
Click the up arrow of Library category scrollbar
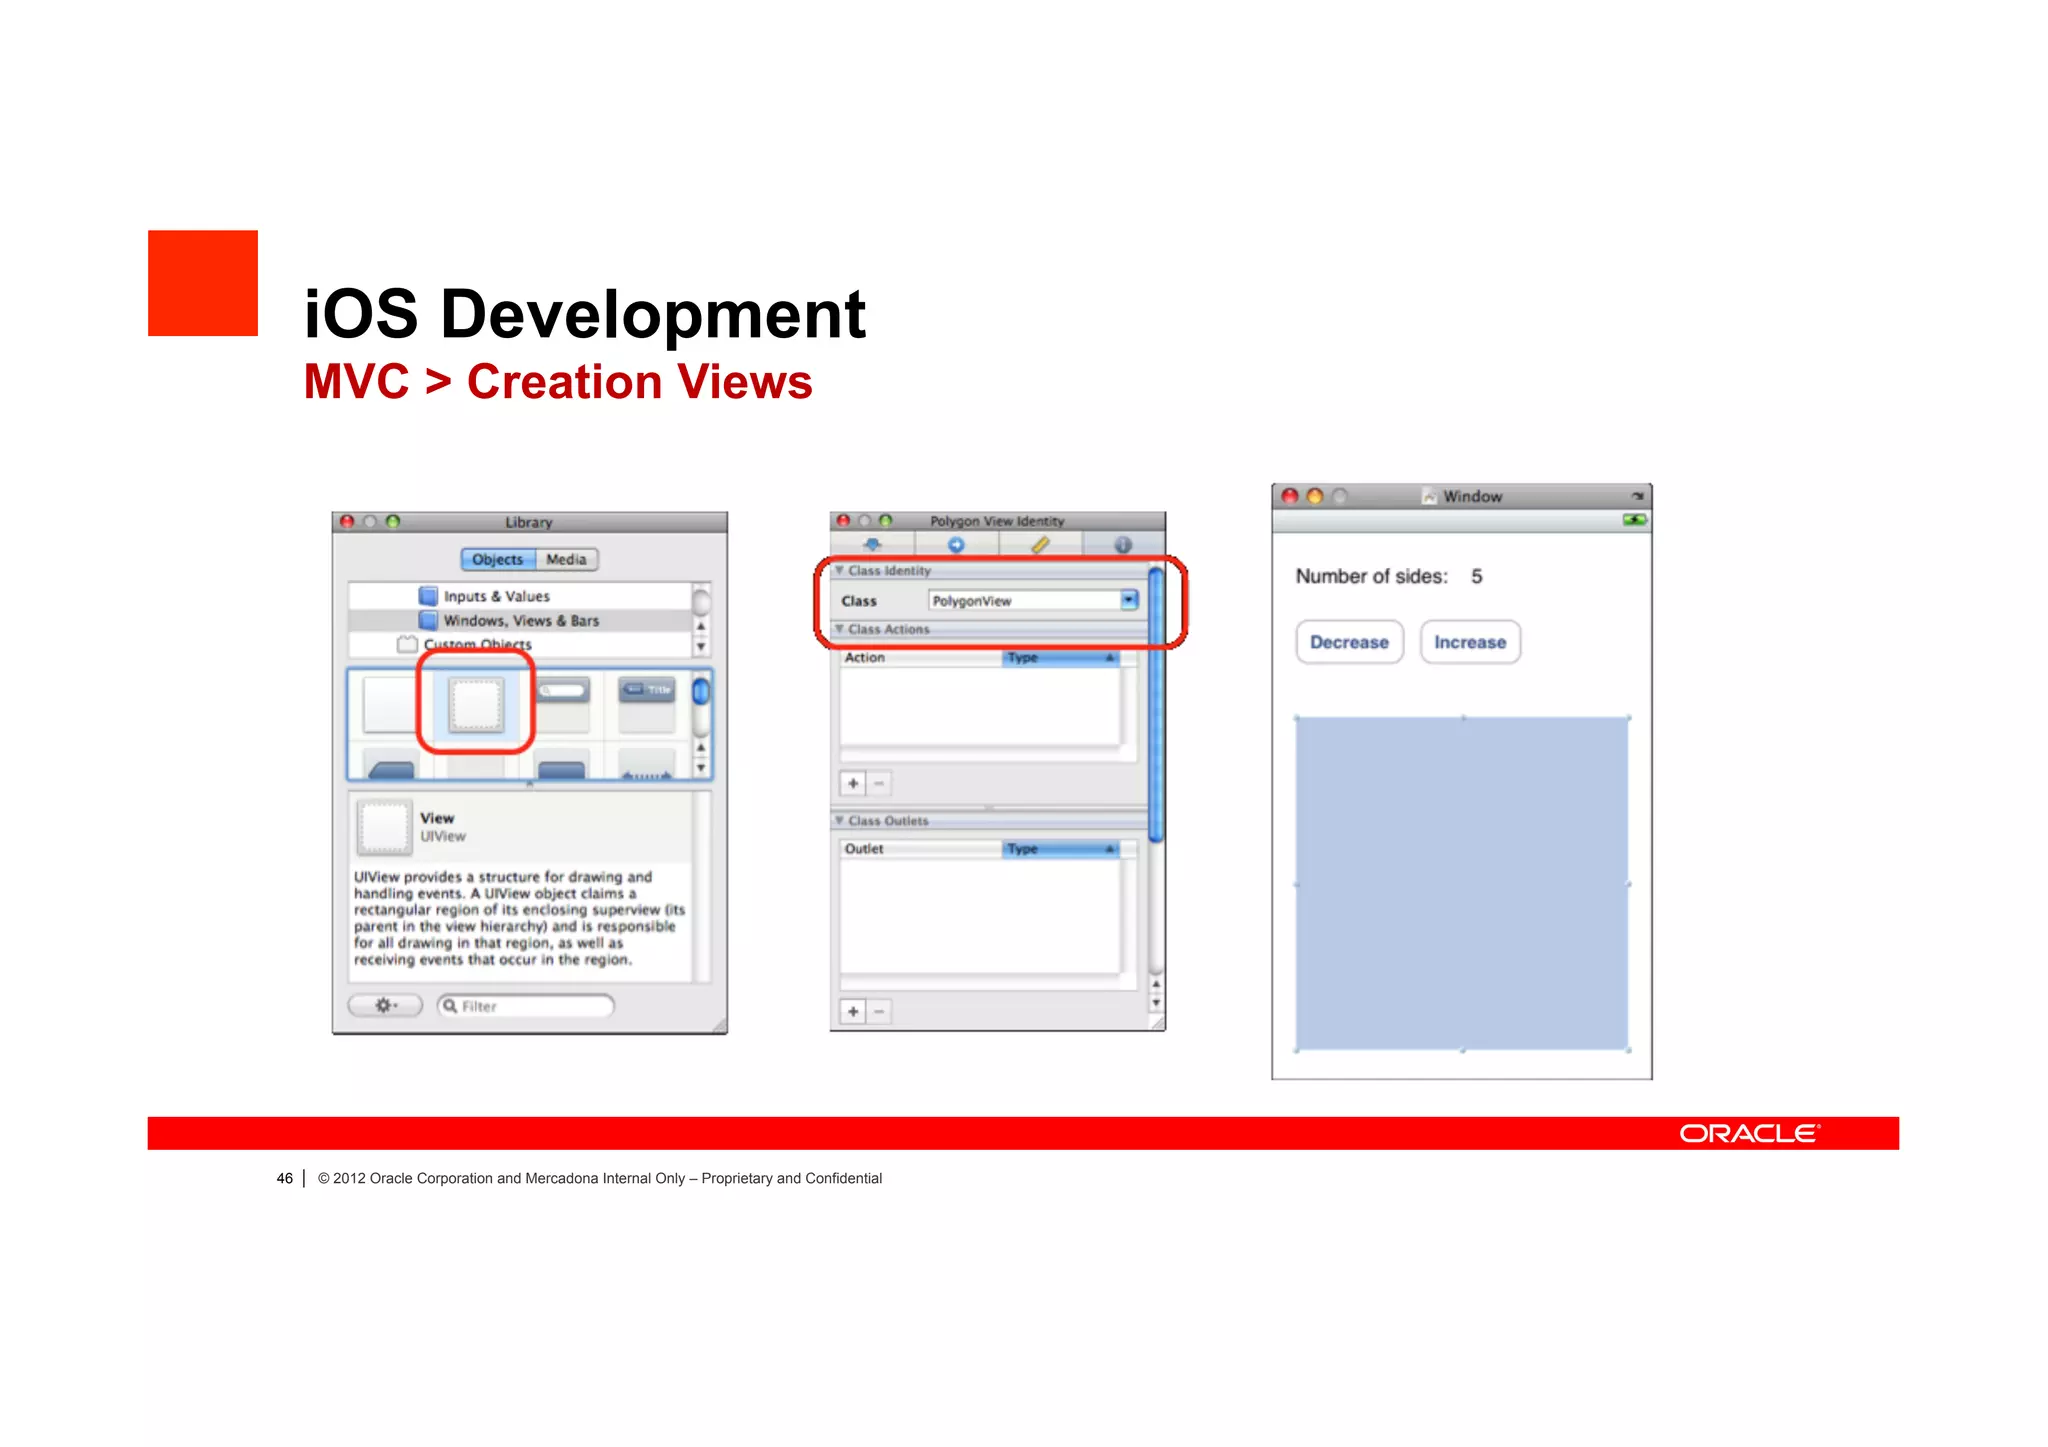coord(701,626)
